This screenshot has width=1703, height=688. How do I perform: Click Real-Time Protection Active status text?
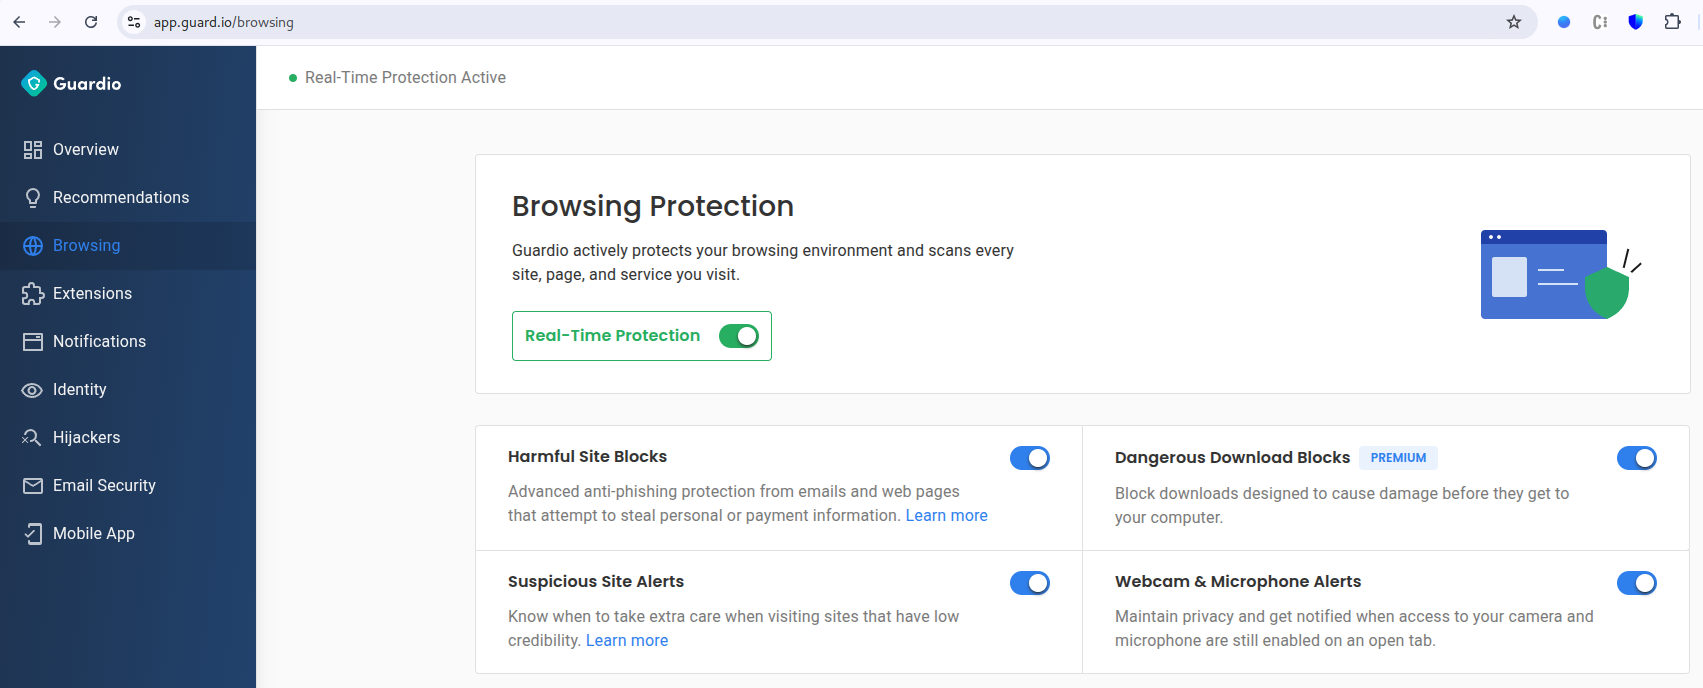(405, 78)
